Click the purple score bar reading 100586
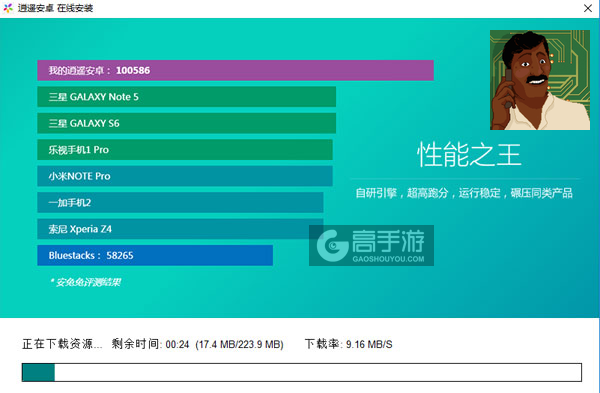This screenshot has width=600, height=393. tap(235, 70)
